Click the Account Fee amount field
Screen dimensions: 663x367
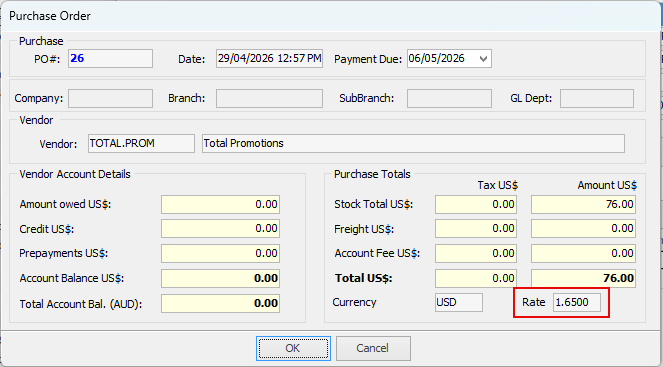click(x=584, y=253)
